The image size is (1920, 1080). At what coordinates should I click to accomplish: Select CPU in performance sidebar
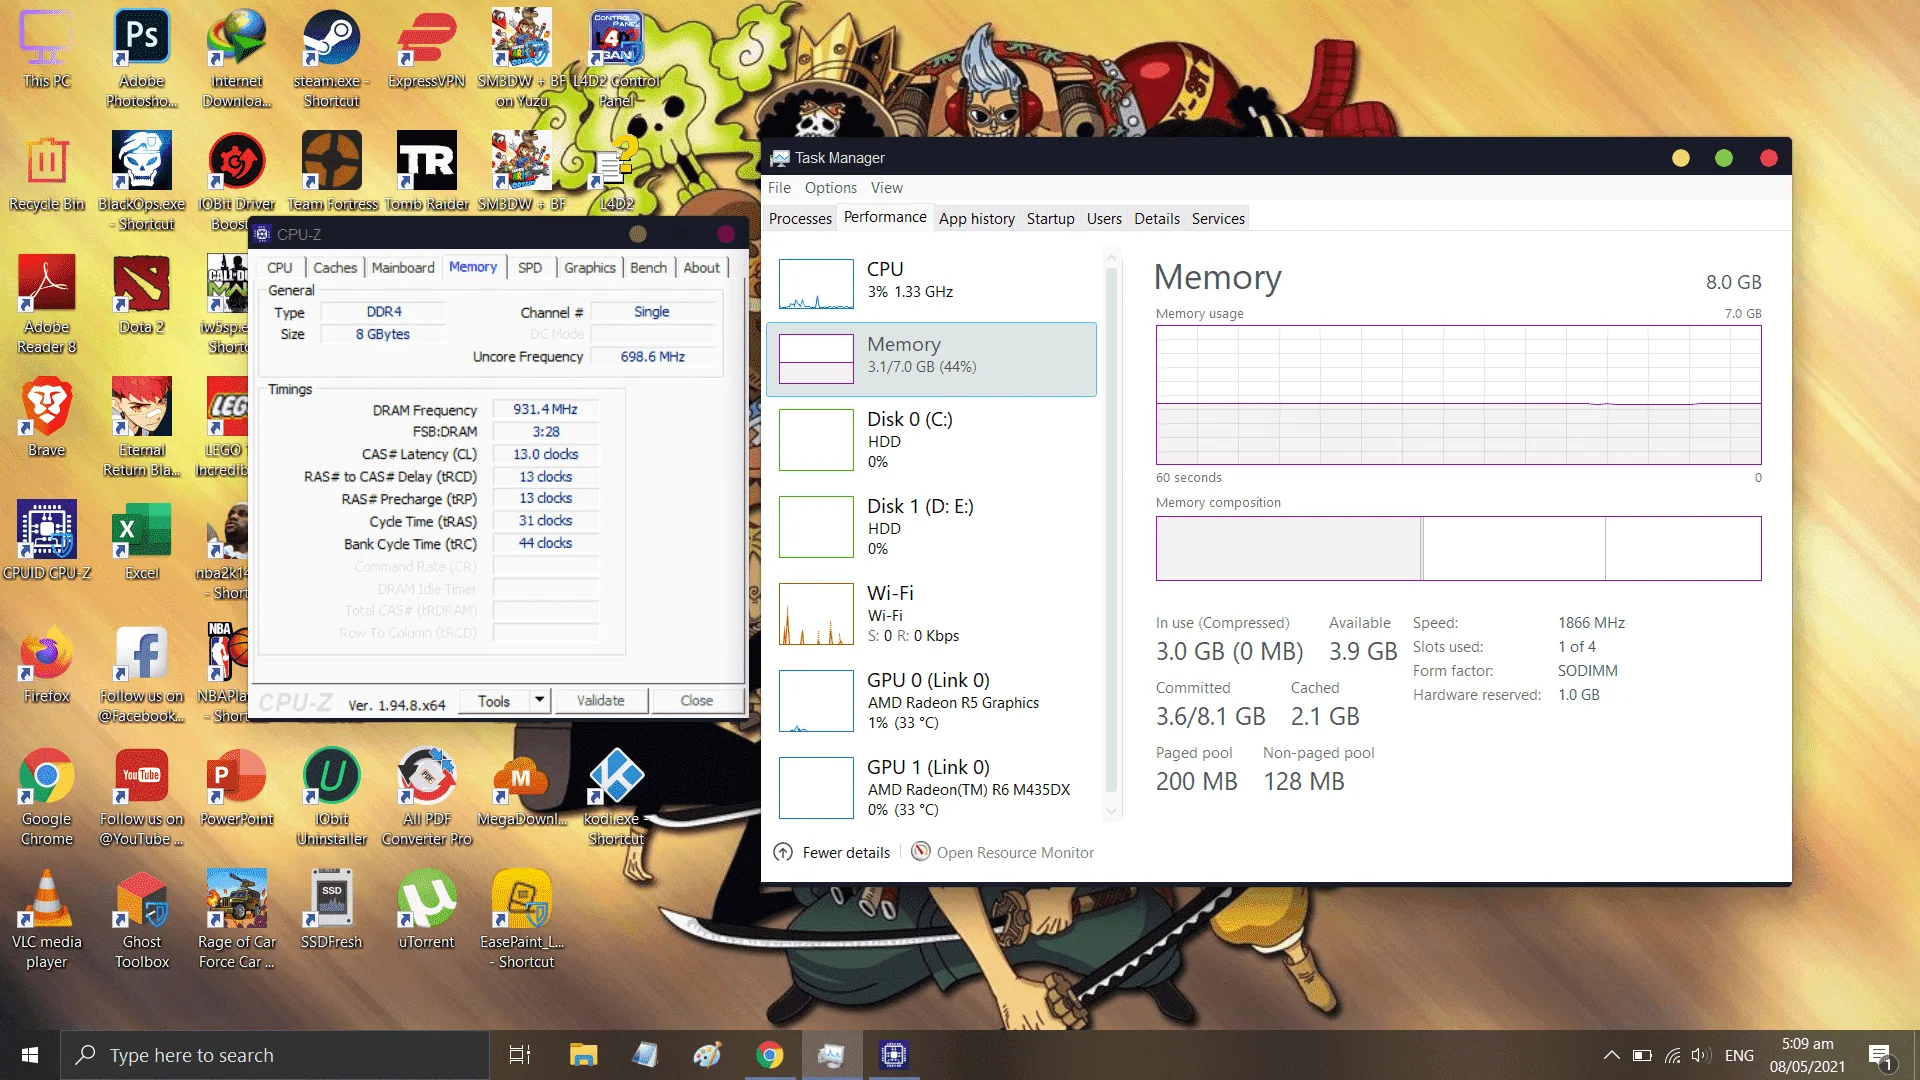931,282
